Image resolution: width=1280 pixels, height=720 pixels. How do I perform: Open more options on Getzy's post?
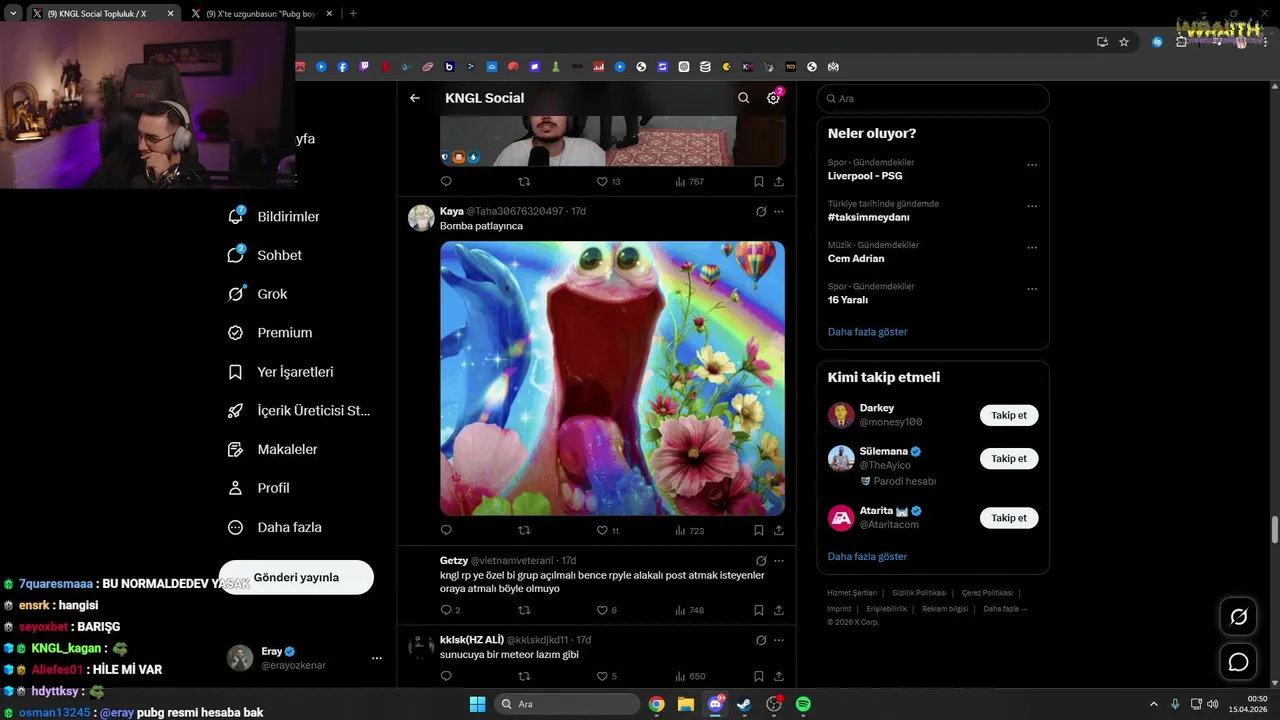[778, 560]
